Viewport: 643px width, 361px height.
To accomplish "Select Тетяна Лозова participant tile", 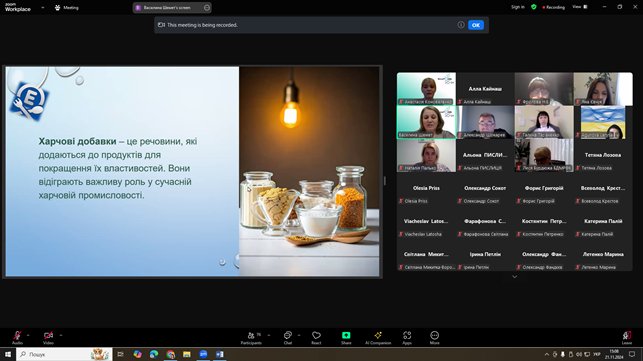I will pos(603,155).
